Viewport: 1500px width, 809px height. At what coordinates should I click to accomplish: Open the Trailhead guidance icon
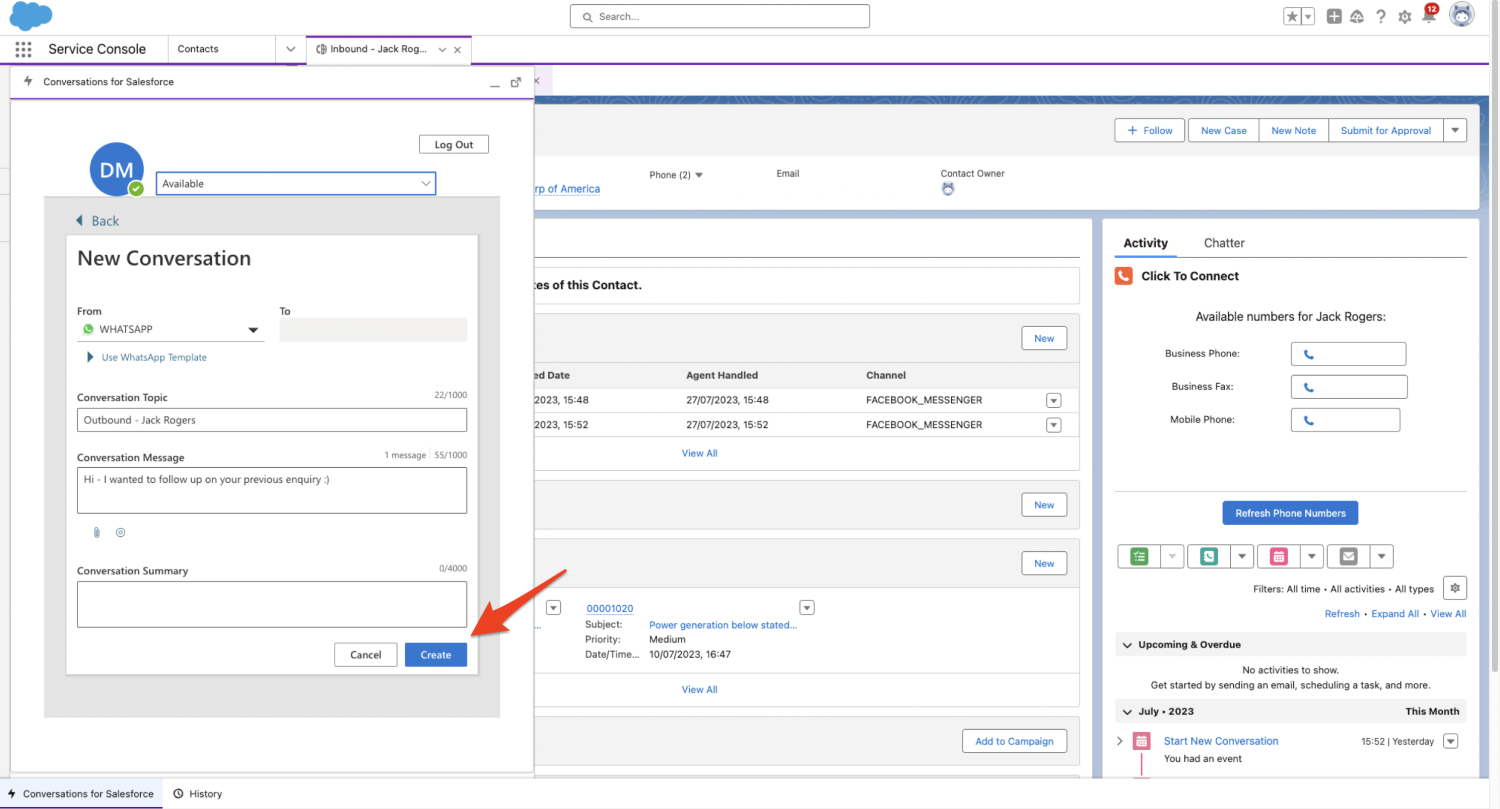[x=1357, y=17]
